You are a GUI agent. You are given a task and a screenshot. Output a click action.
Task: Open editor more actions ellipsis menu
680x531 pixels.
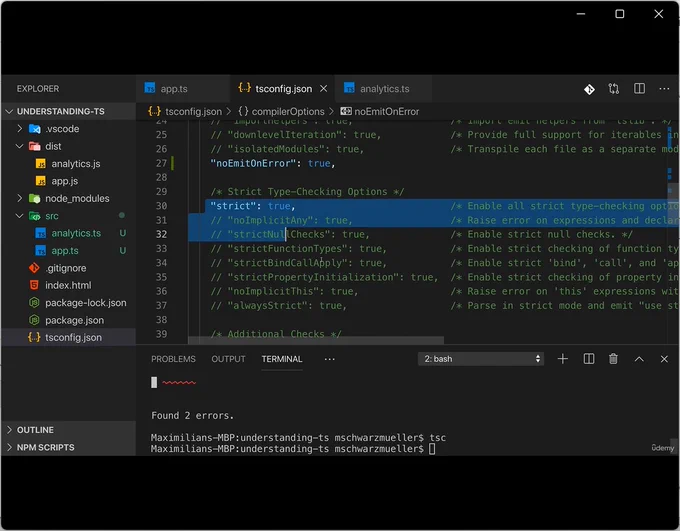(x=664, y=88)
